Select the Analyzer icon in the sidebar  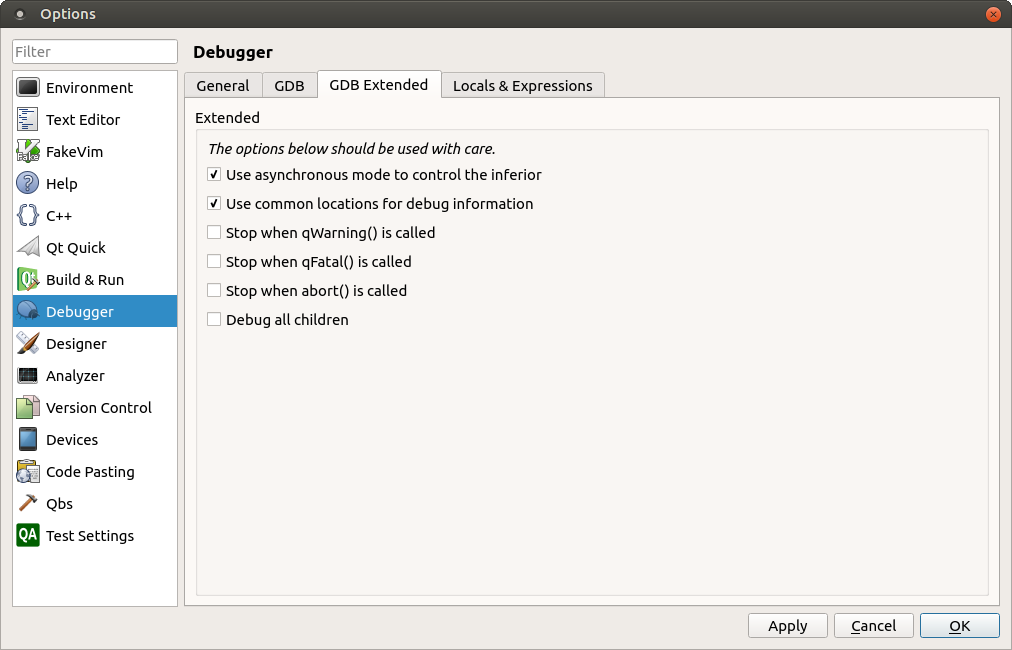tap(28, 375)
